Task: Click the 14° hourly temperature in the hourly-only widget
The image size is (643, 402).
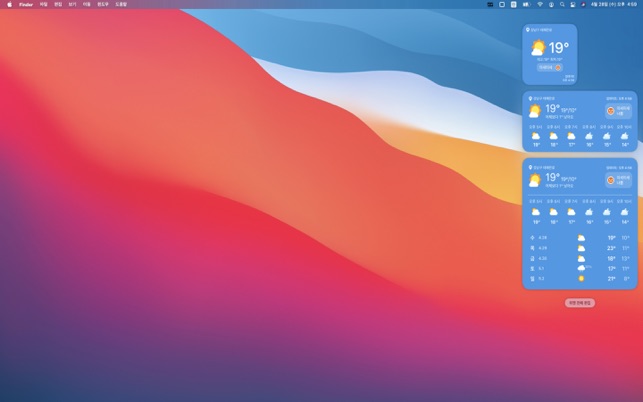Action: [x=625, y=145]
